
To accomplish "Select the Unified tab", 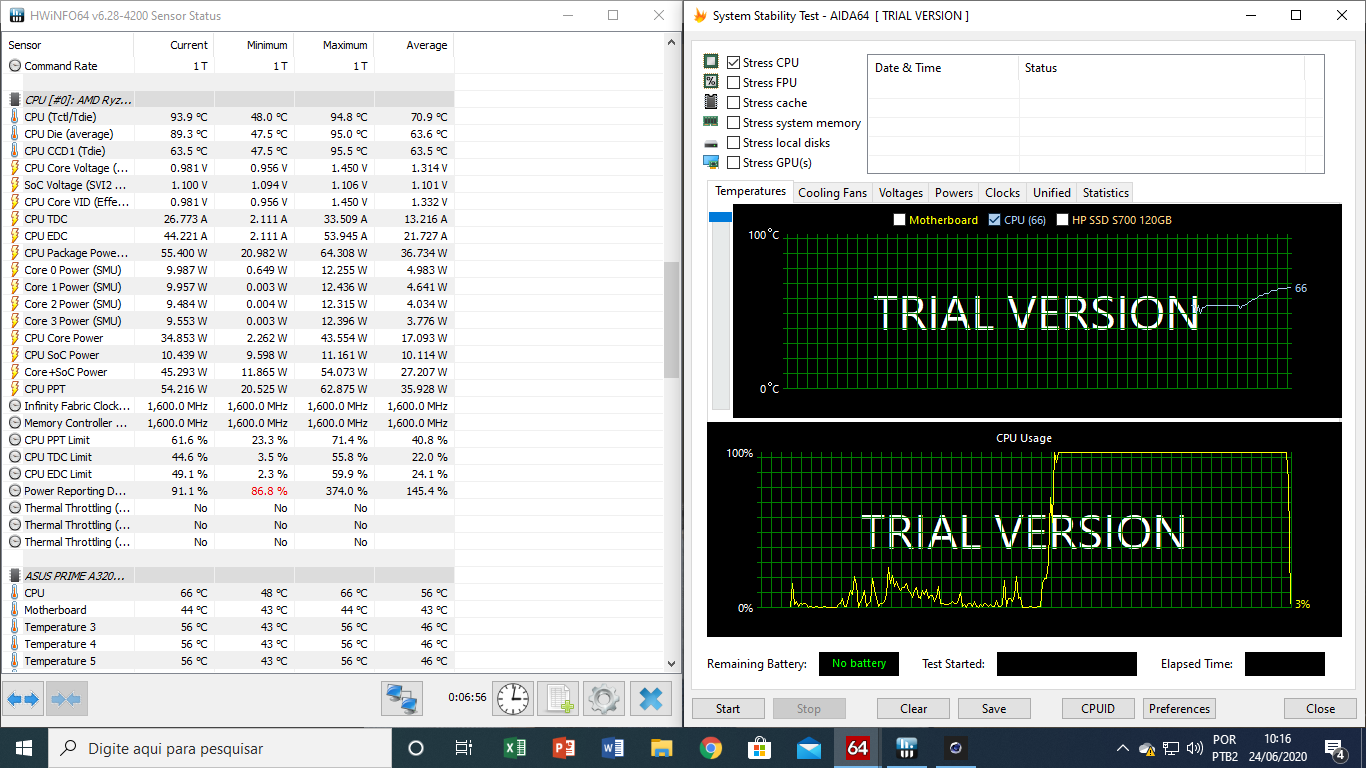I will (x=1051, y=193).
